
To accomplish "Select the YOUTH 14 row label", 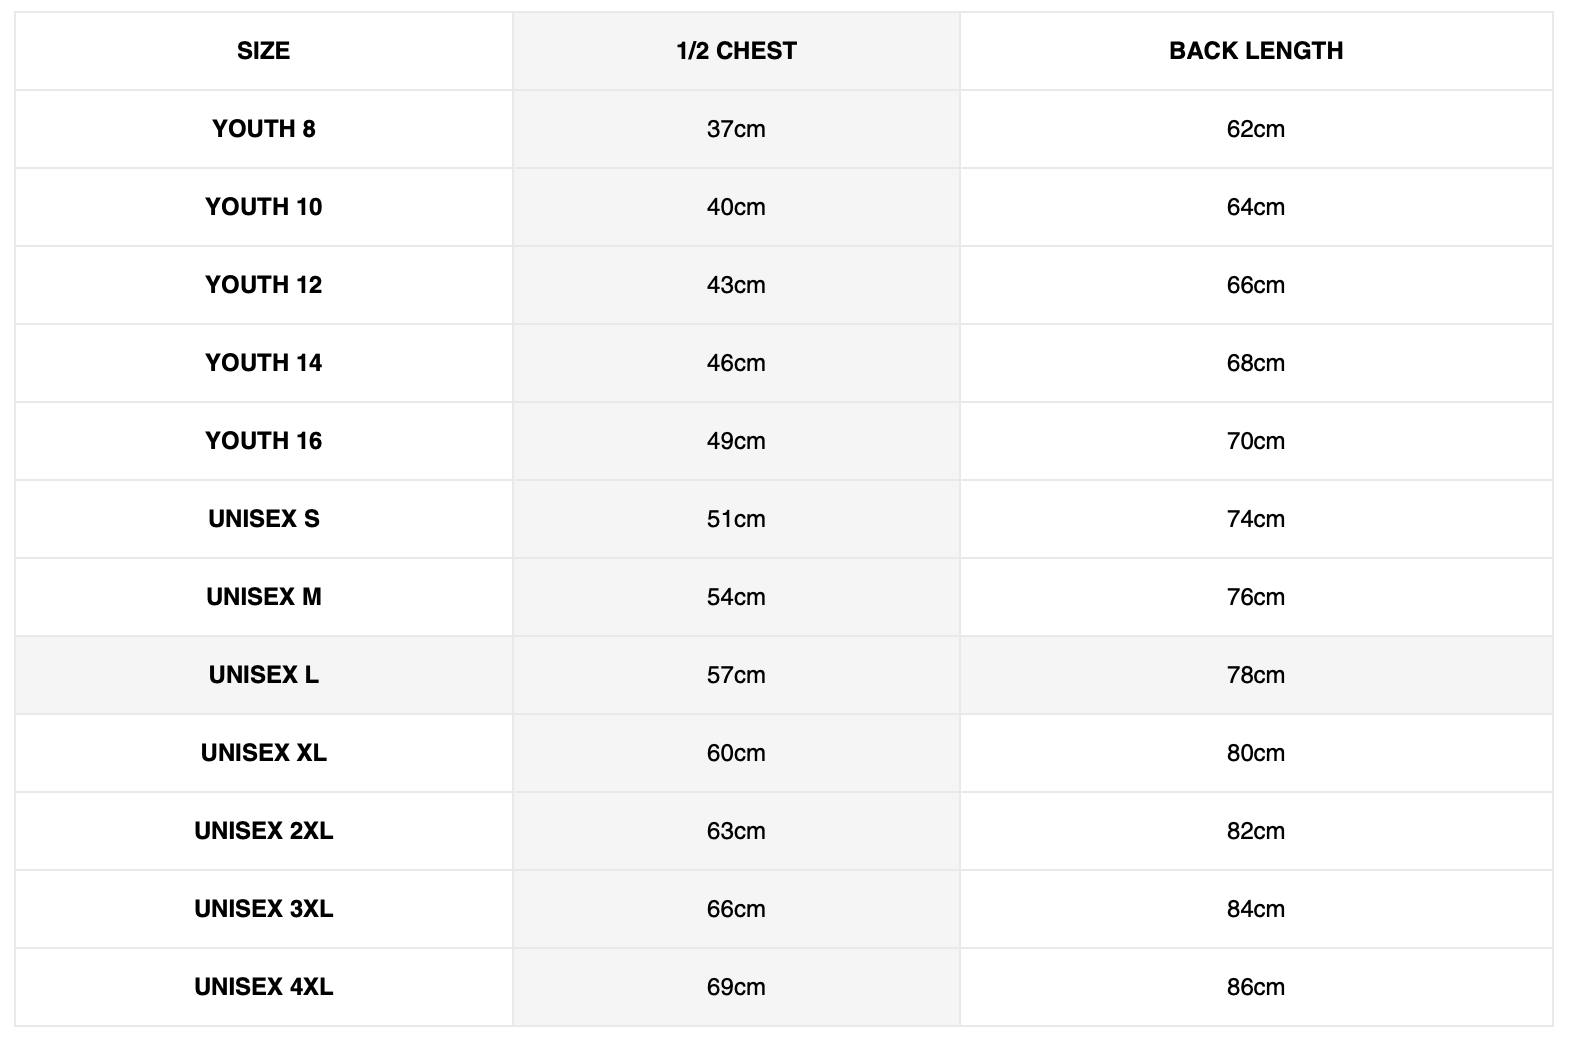I will click(264, 363).
